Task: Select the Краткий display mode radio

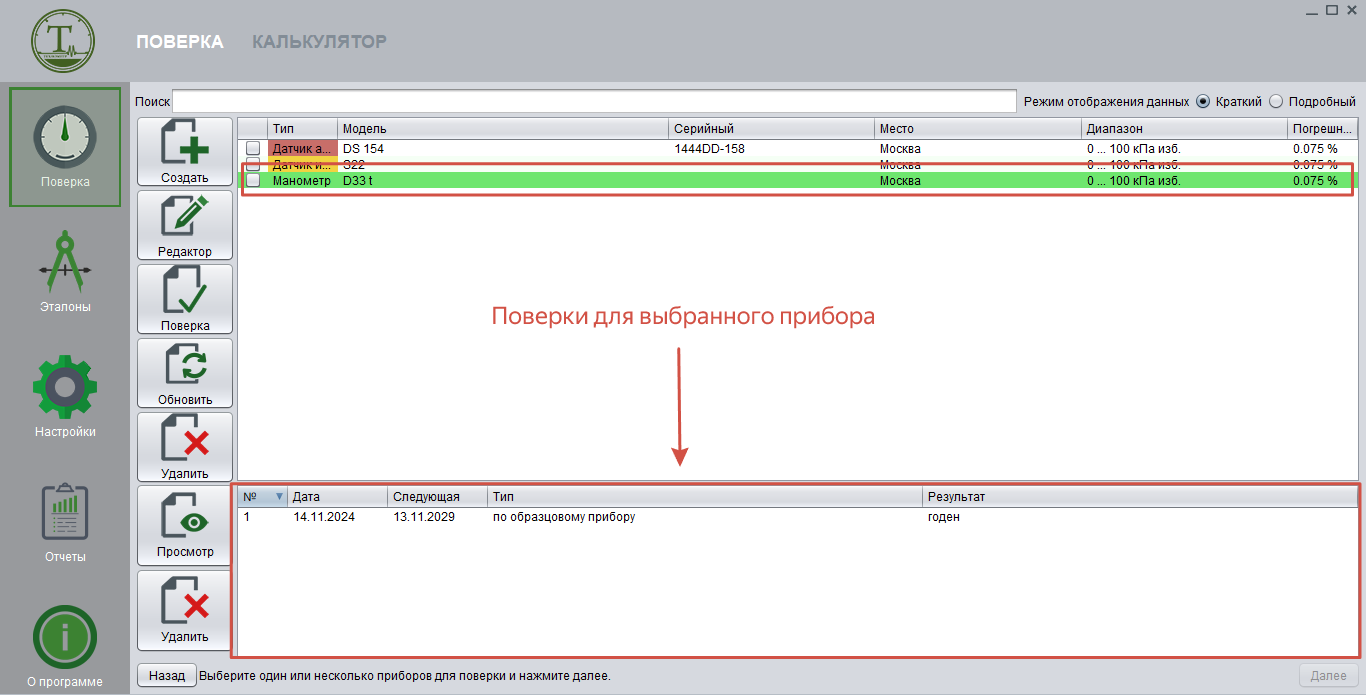Action: click(x=1203, y=101)
